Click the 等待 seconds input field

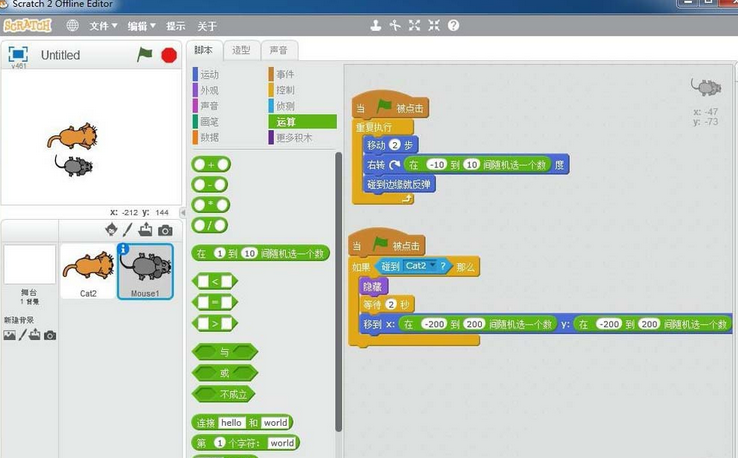pyautogui.click(x=391, y=305)
